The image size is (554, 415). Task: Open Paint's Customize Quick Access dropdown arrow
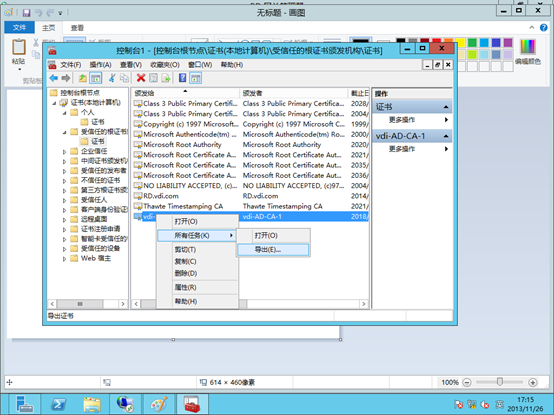point(60,13)
